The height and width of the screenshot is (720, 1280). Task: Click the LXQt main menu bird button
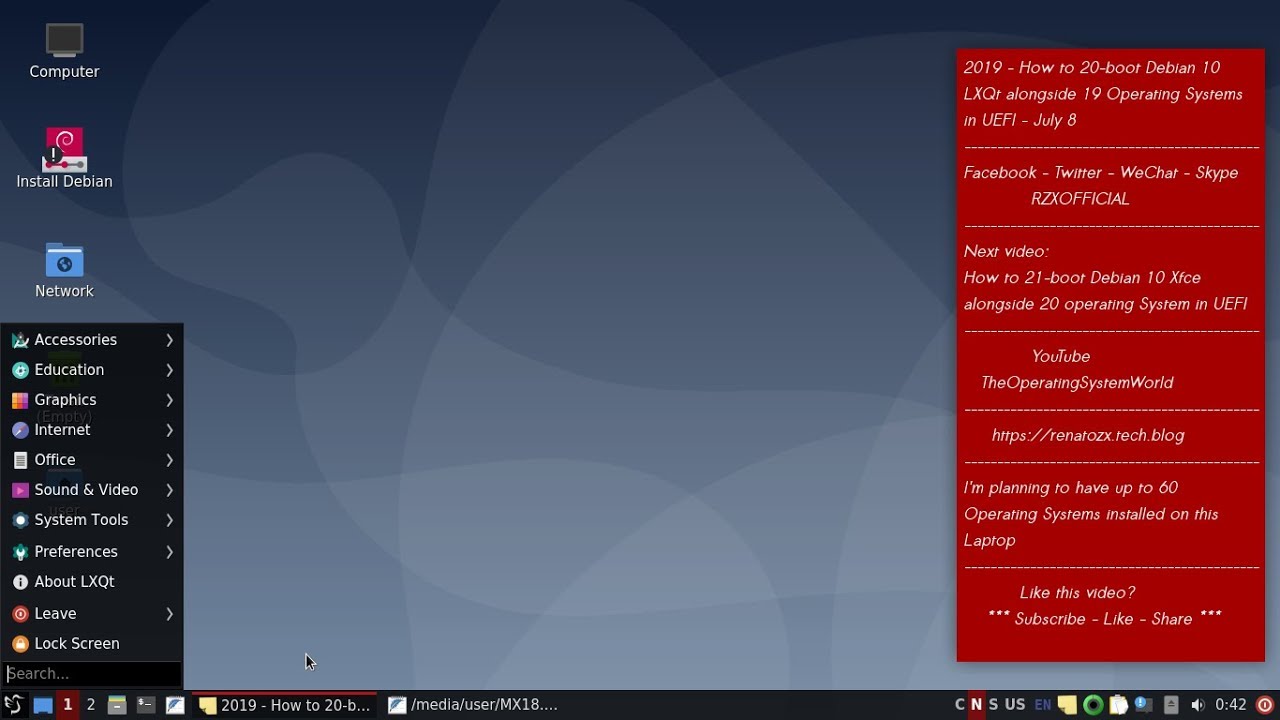[x=14, y=705]
